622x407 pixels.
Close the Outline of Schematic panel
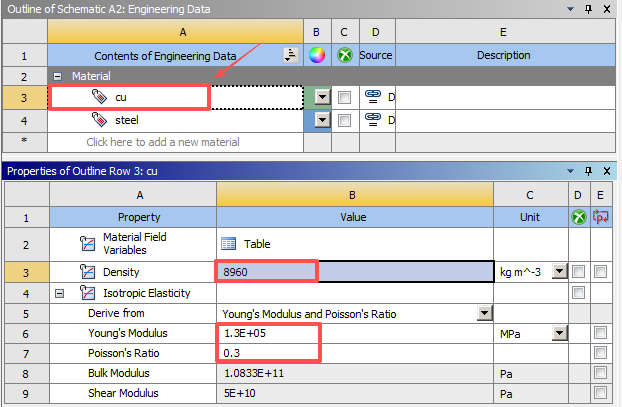[607, 9]
